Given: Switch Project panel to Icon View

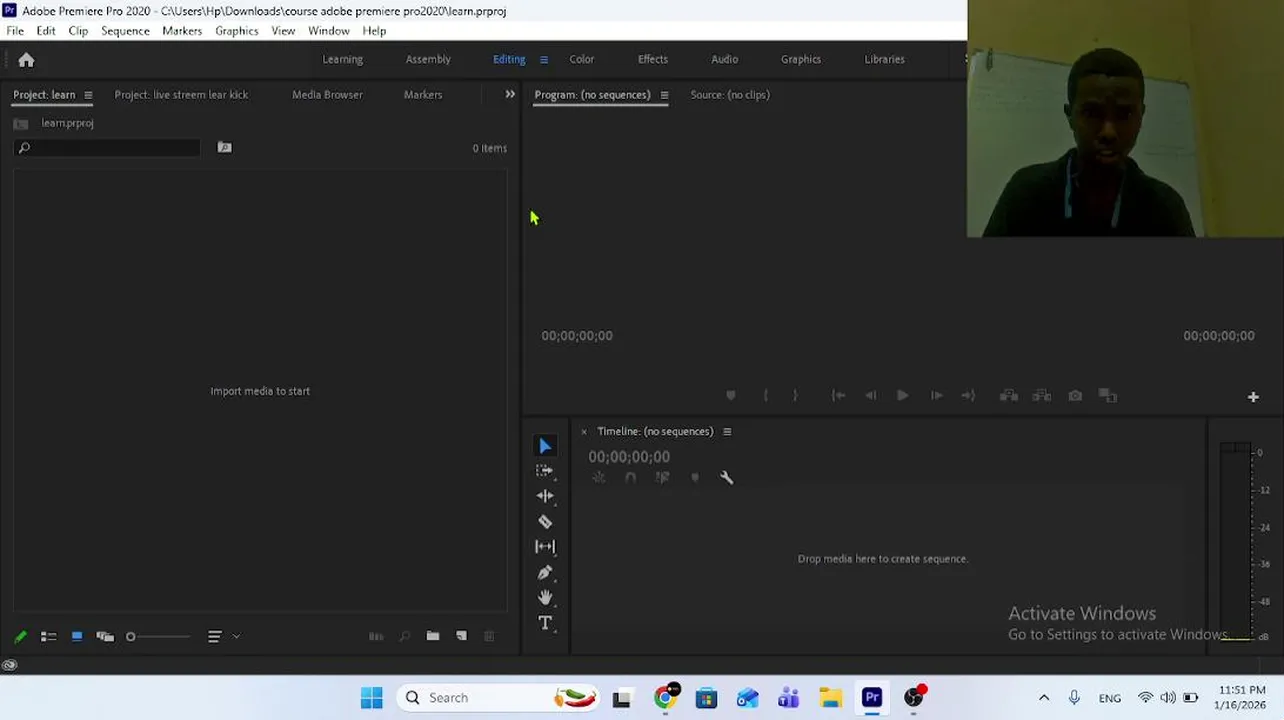Looking at the screenshot, I should point(77,636).
